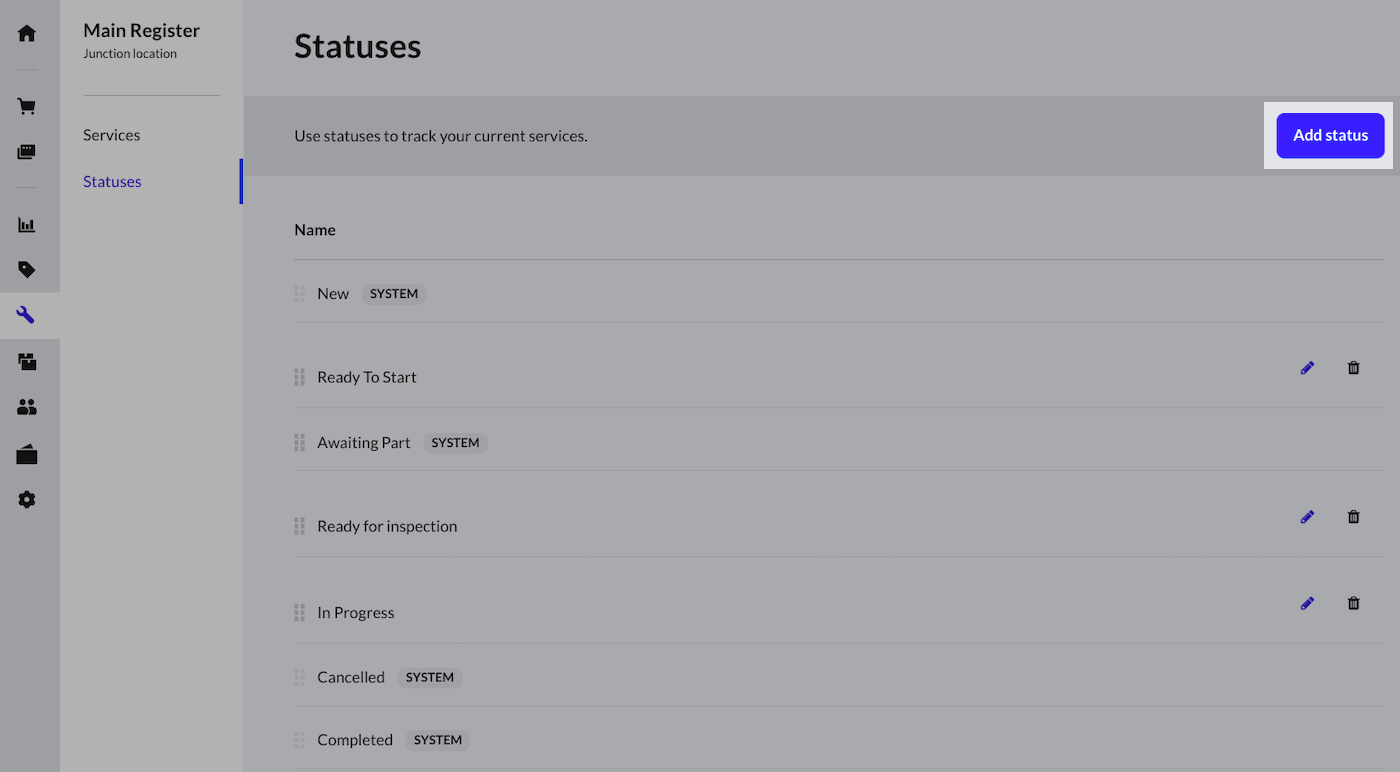1400x772 pixels.
Task: Open the settings gear icon
Action: click(x=27, y=499)
